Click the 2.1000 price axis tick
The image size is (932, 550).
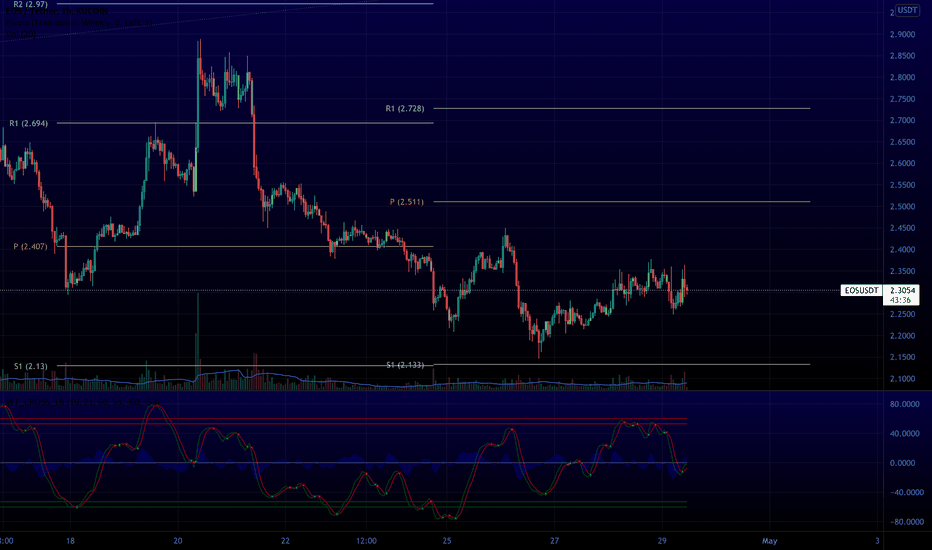pos(902,379)
